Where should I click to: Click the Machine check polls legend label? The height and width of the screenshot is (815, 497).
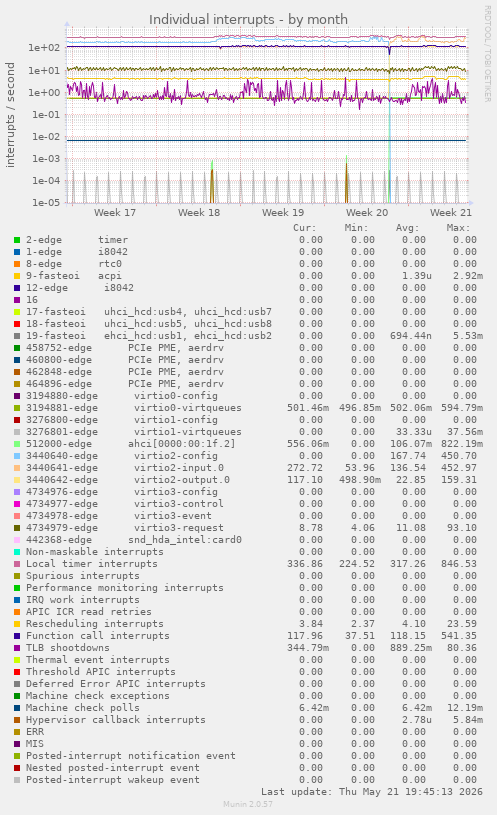83,707
